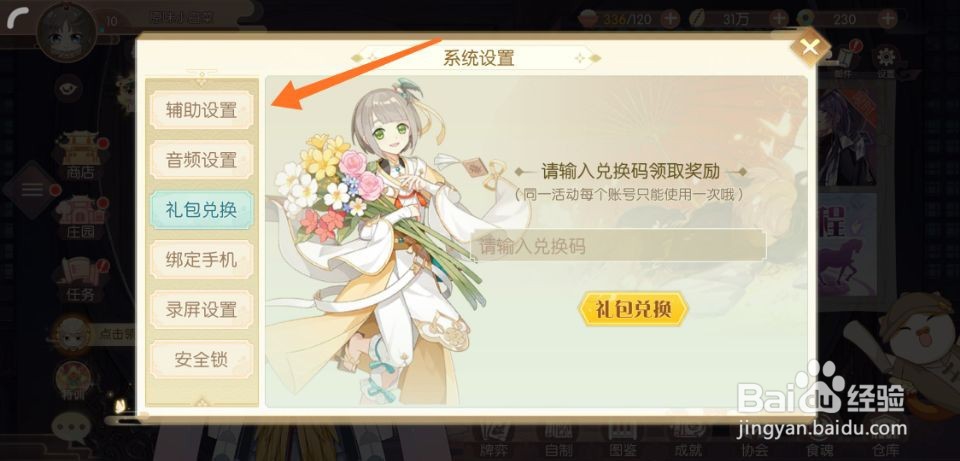
Task: Open the 商店 shop icon
Action: click(80, 157)
